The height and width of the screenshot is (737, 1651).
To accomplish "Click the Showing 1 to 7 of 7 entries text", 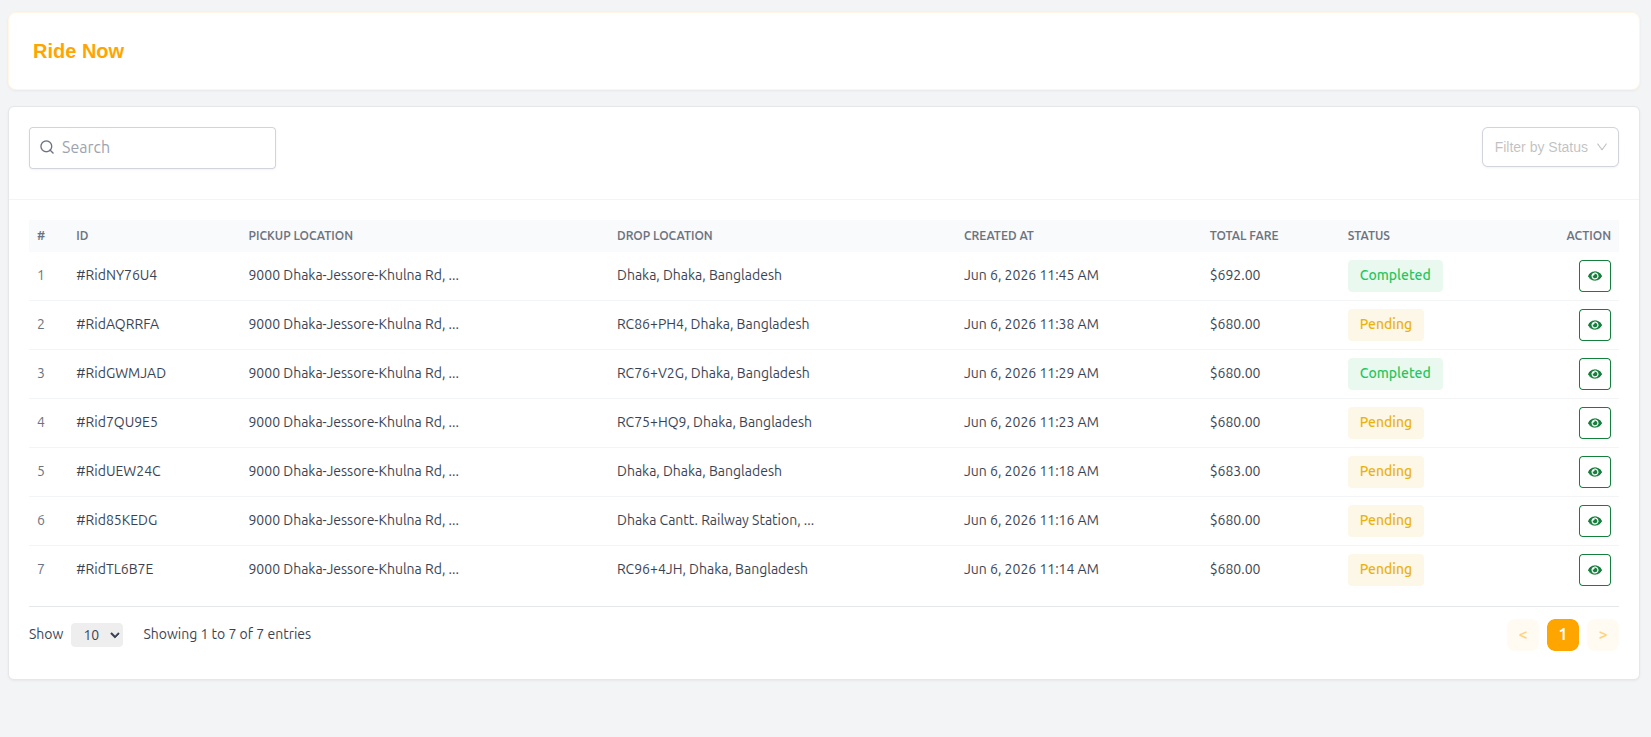I will tap(227, 634).
